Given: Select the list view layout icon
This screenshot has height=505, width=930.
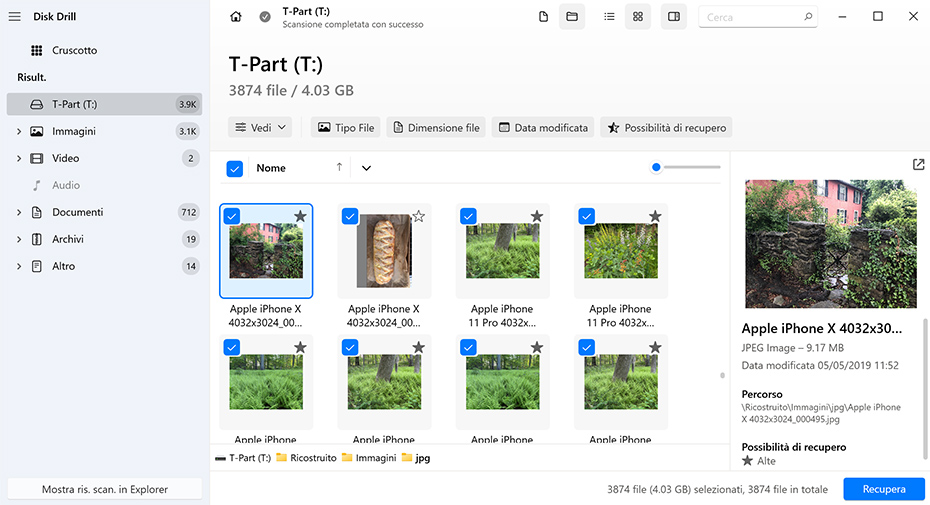Looking at the screenshot, I should point(610,17).
